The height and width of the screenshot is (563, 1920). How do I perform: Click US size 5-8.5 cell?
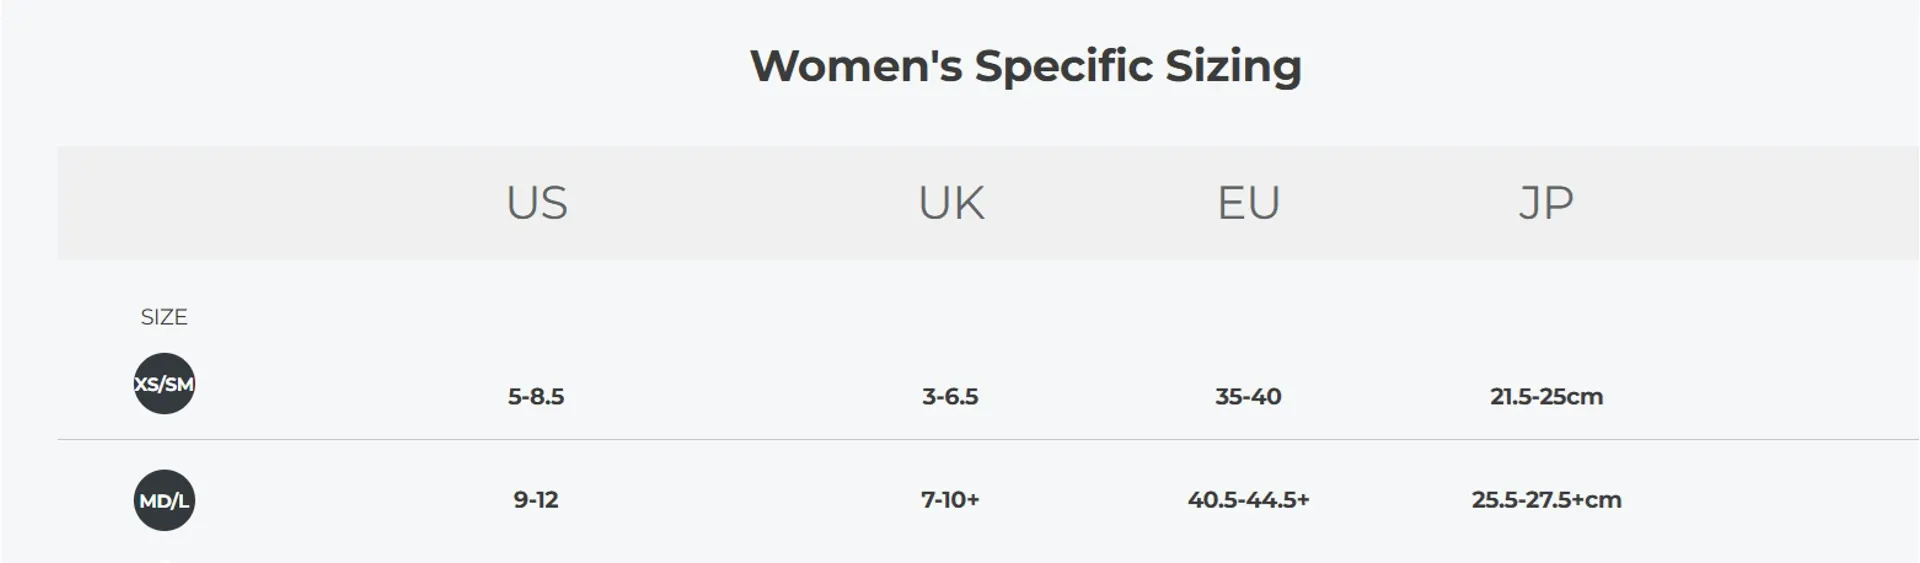click(536, 397)
